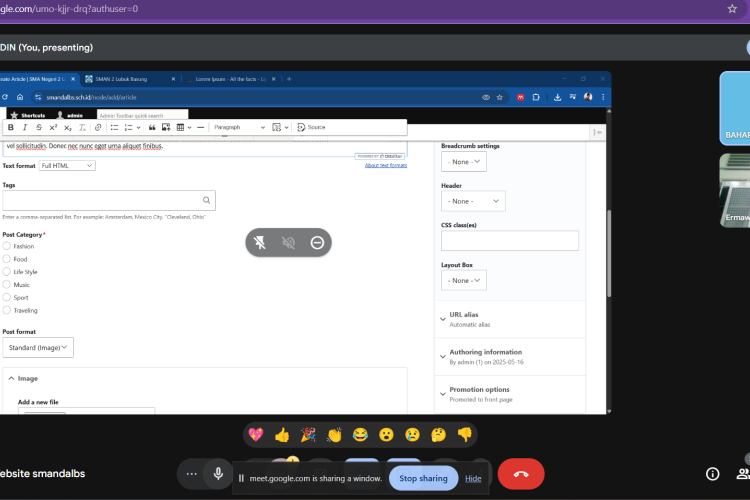Select the Music post category
Image resolution: width=750 pixels, height=500 pixels.
pos(7,284)
